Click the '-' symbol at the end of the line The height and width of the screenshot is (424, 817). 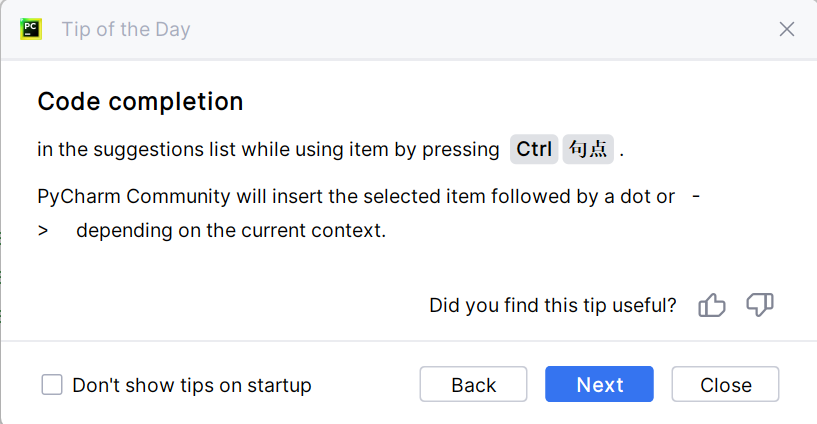tap(696, 196)
